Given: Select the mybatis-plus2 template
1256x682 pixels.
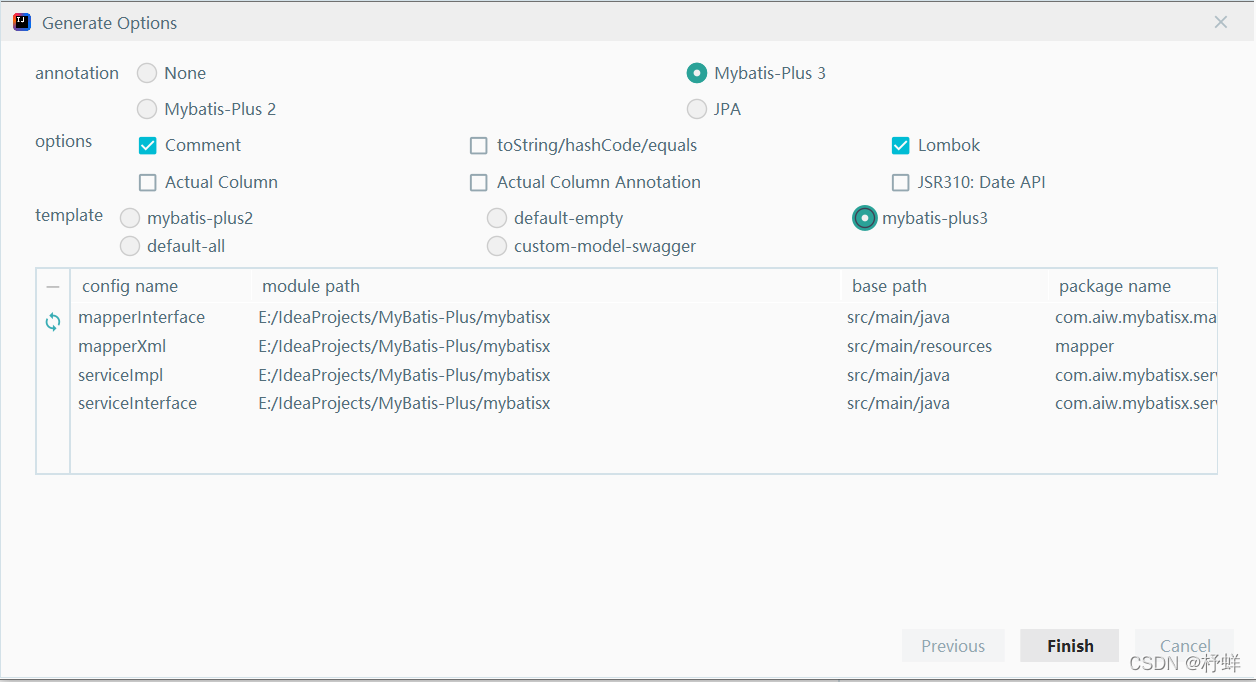Looking at the screenshot, I should pos(130,218).
